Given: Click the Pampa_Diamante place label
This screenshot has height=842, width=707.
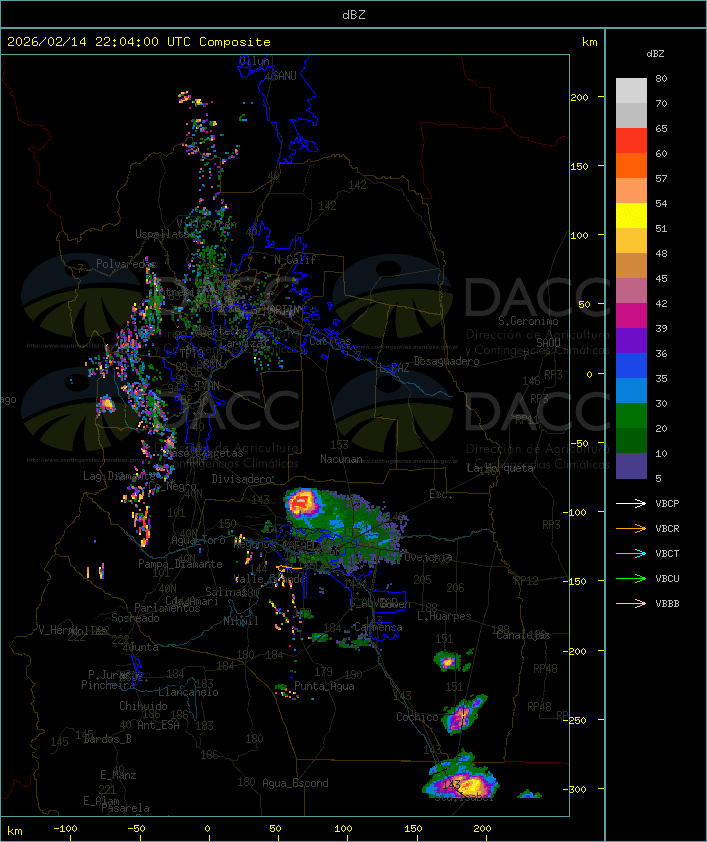Looking at the screenshot, I should (x=180, y=564).
